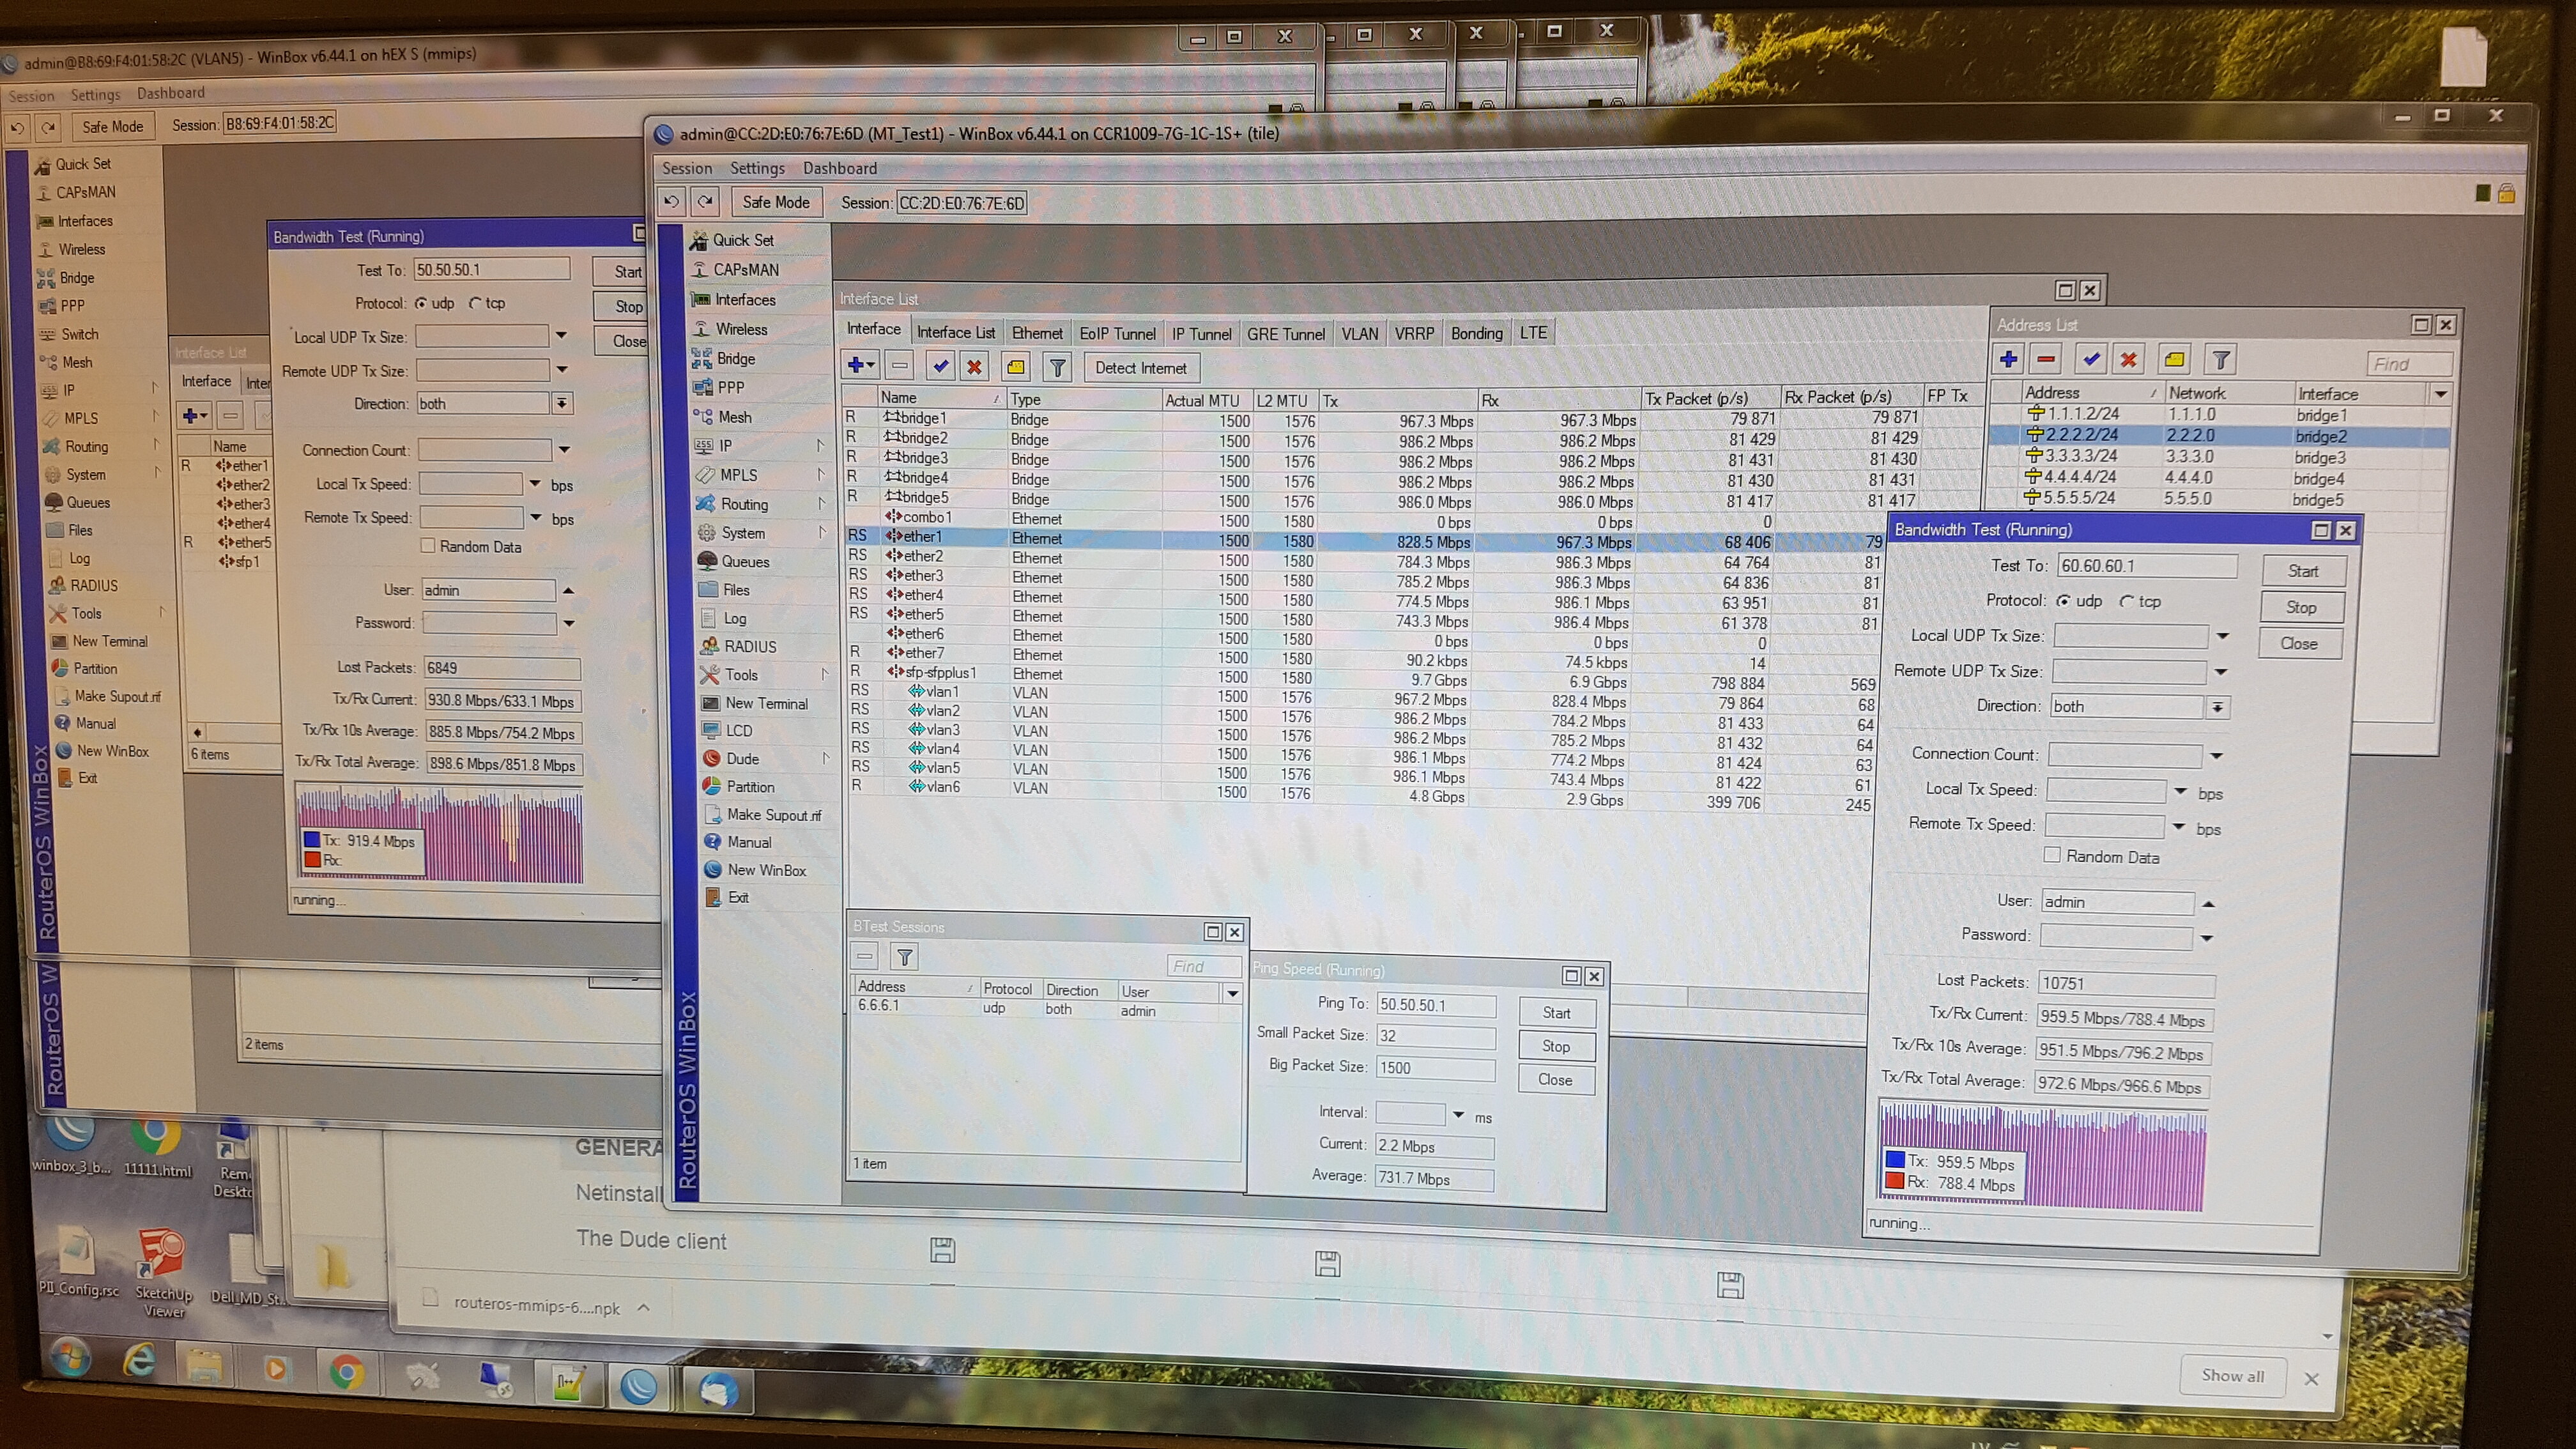Click the blue plus icon in Address List
The height and width of the screenshot is (1449, 2576).
pyautogui.click(x=2008, y=359)
